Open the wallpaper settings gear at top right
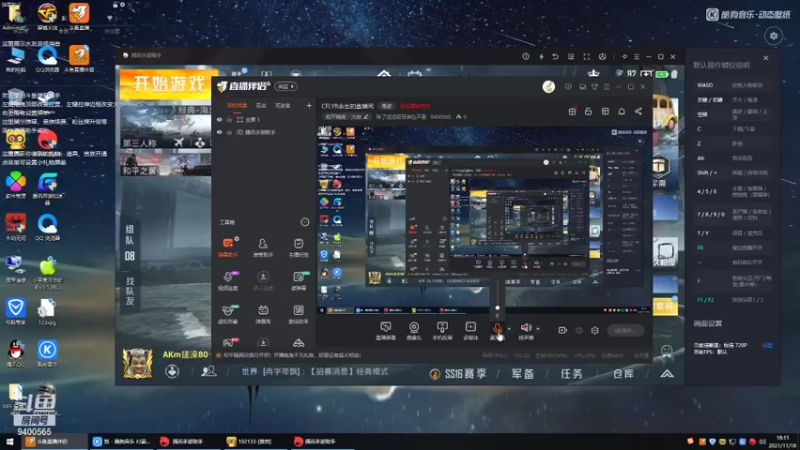 pos(773,36)
